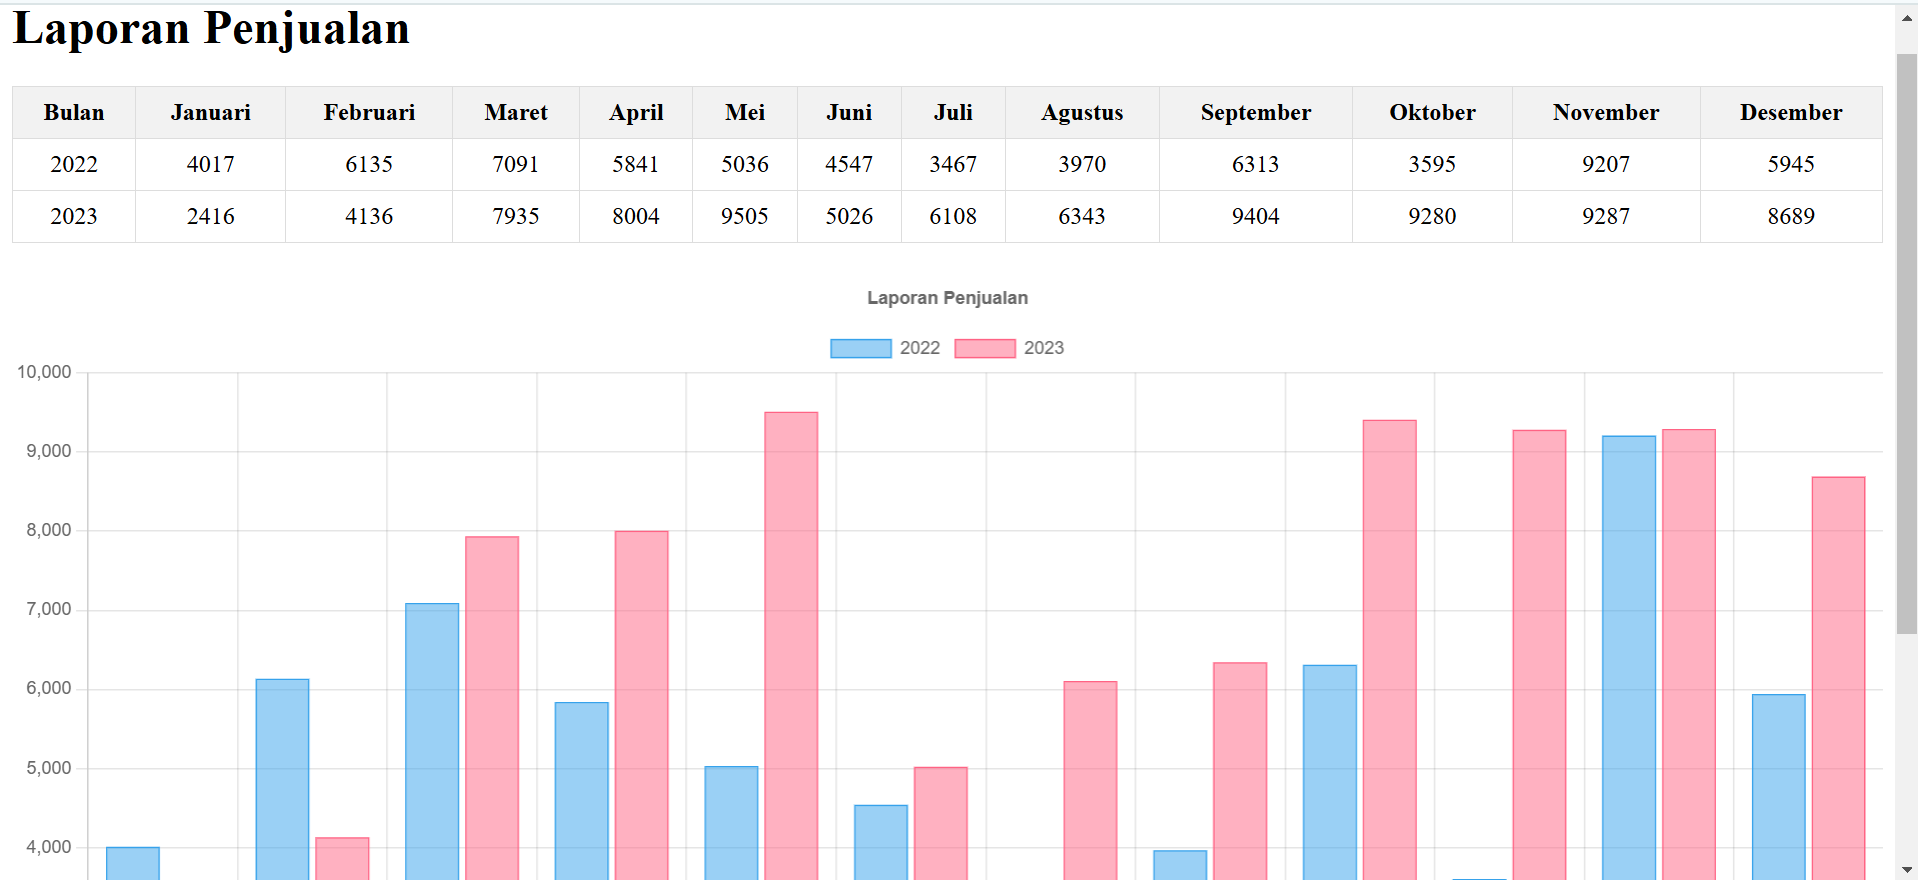Toggle the 2022 dataset legend swatch

coord(860,348)
